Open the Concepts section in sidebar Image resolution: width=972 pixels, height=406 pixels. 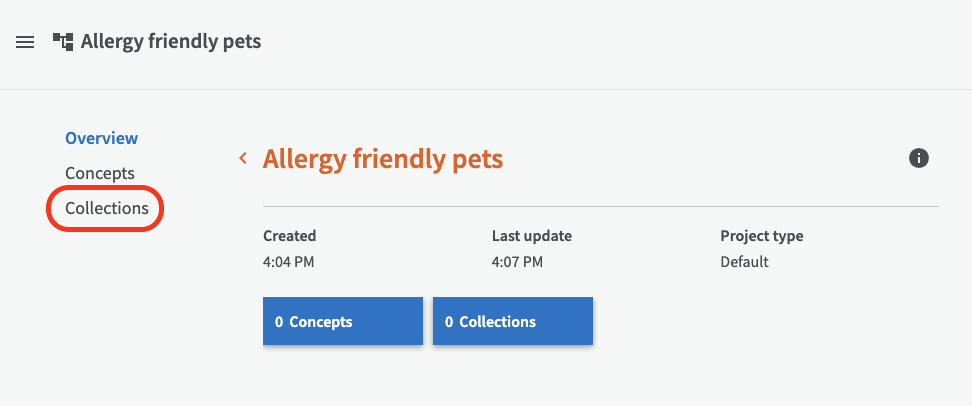100,173
